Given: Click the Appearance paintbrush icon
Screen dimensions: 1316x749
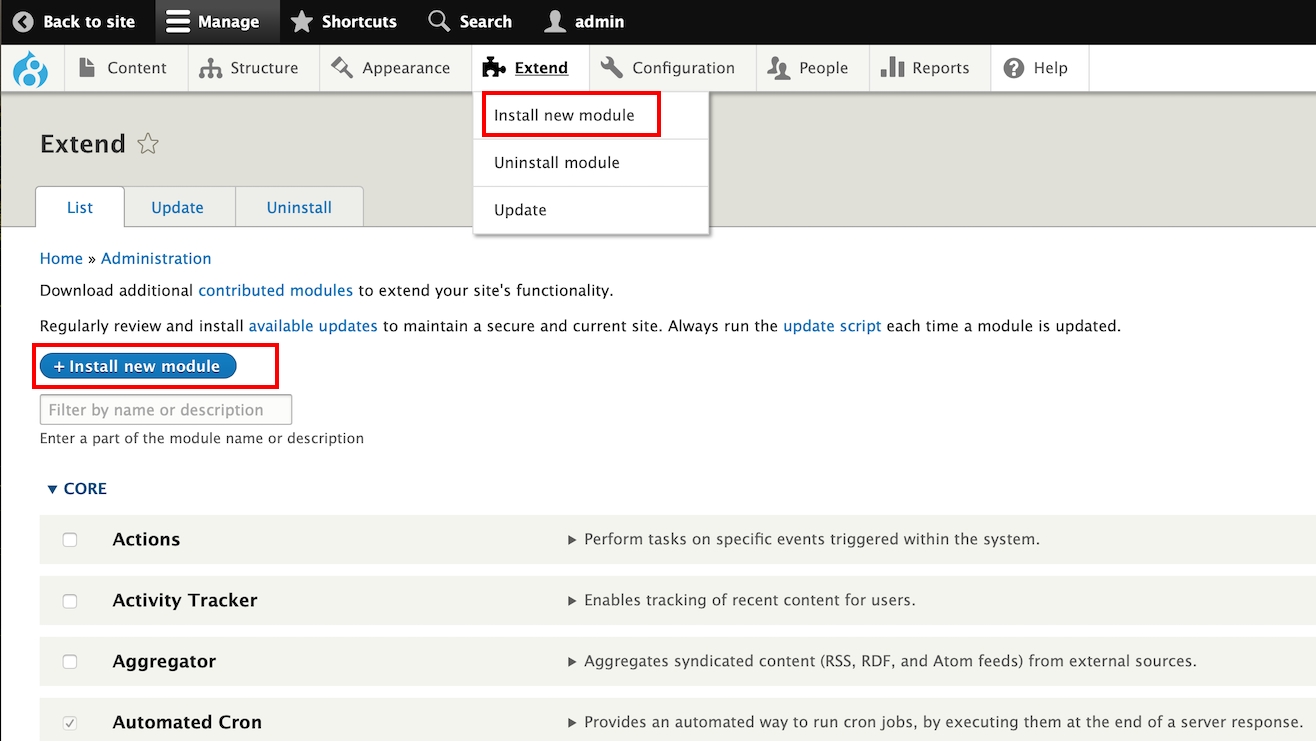Looking at the screenshot, I should 342,67.
